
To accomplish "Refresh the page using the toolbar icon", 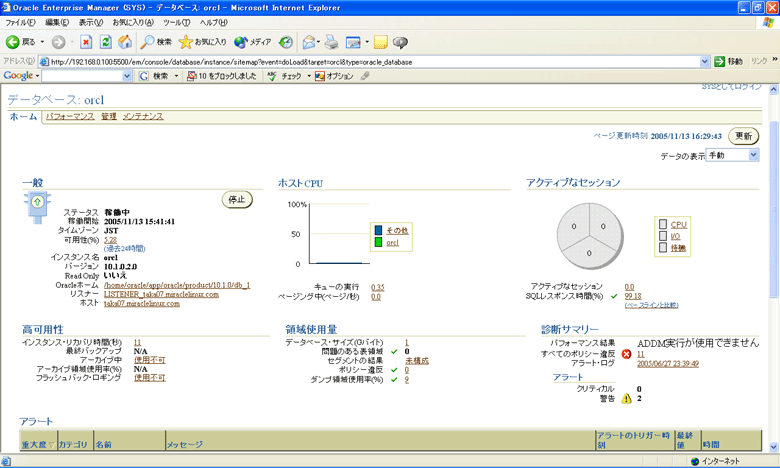I will point(105,42).
